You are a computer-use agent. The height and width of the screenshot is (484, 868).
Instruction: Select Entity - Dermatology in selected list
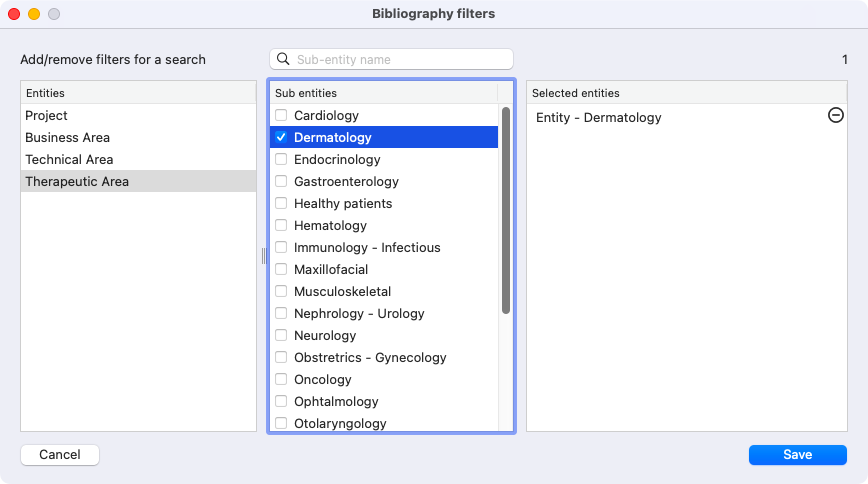tap(598, 117)
